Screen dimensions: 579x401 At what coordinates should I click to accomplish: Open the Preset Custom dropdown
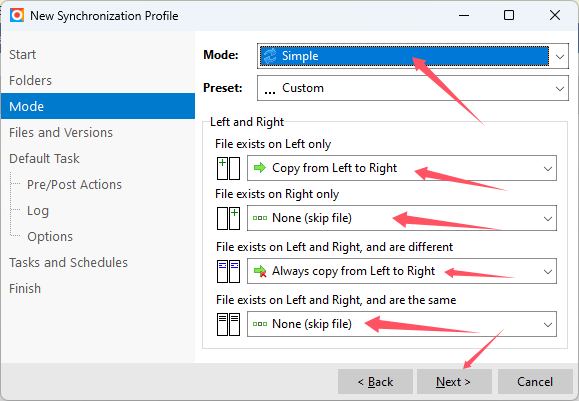point(412,88)
